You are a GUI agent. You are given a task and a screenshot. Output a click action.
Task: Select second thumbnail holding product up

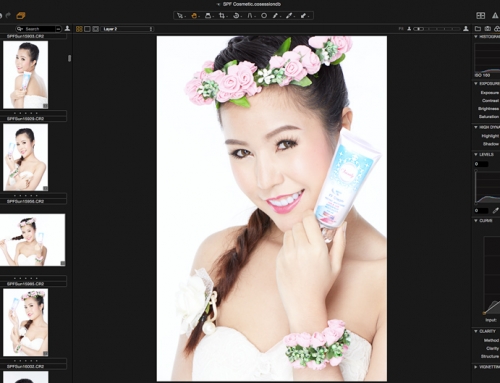pyautogui.click(x=25, y=157)
